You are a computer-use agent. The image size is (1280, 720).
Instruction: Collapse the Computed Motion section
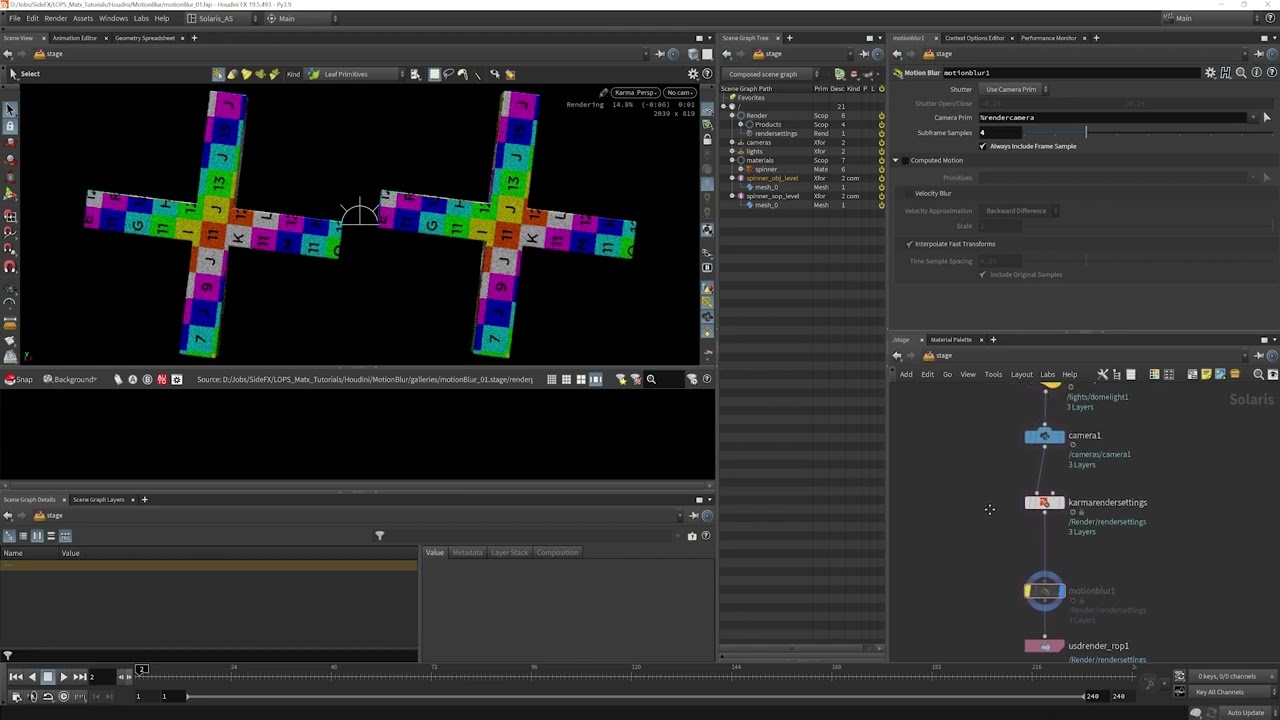pos(895,160)
